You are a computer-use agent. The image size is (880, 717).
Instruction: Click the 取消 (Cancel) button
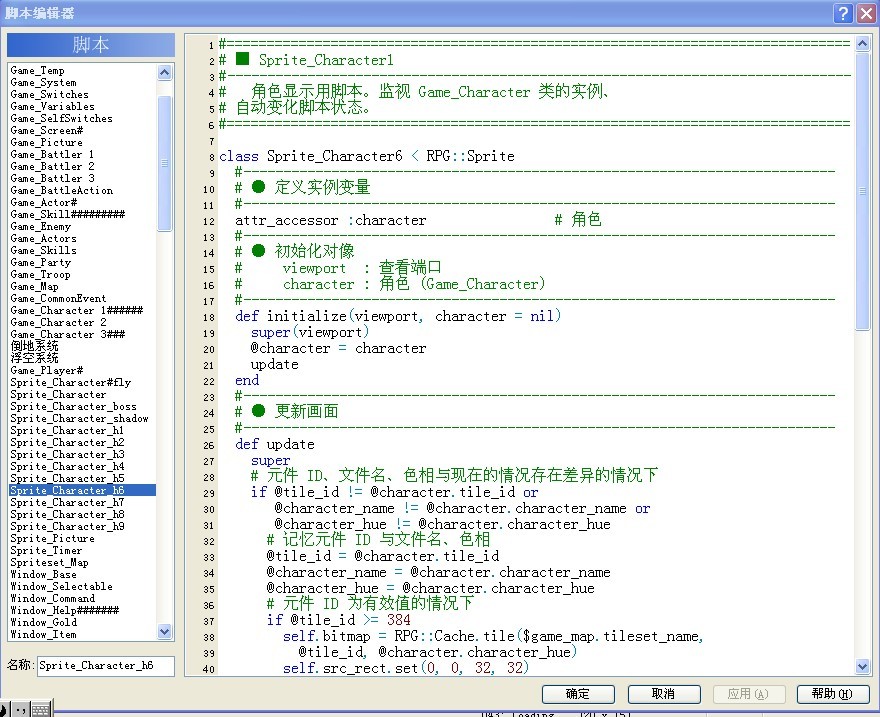(664, 694)
